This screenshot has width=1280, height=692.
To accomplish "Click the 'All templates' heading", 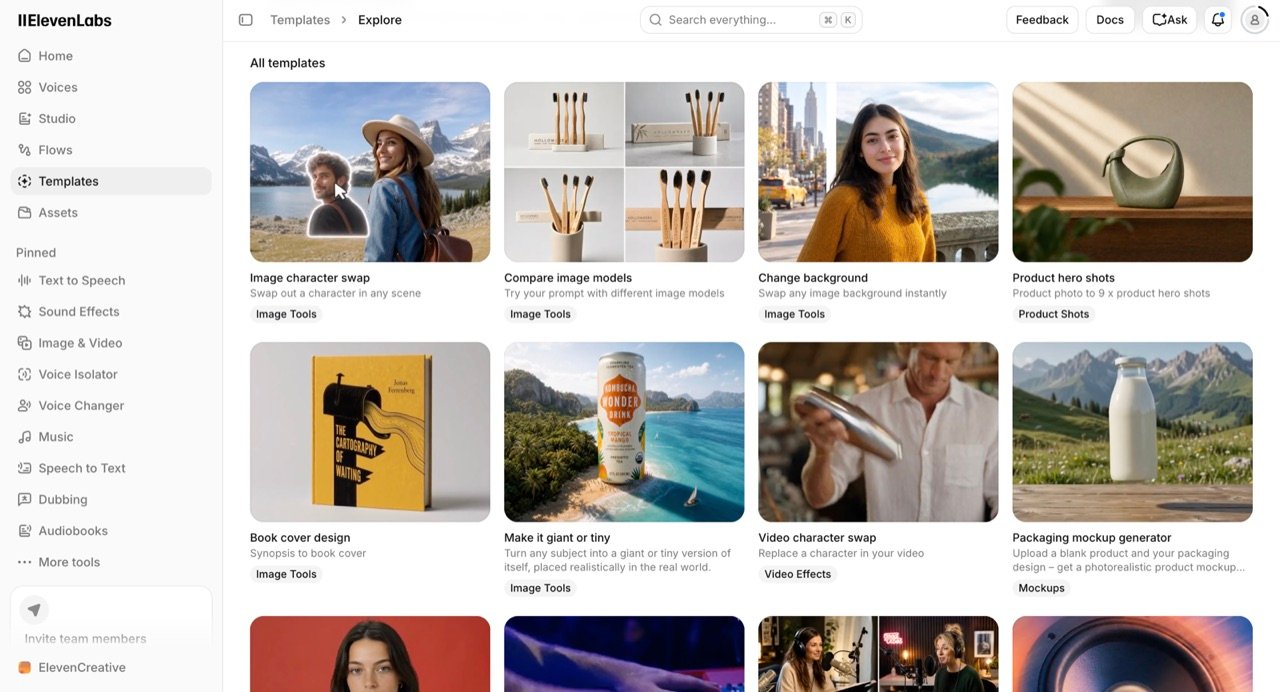I will click(x=287, y=63).
